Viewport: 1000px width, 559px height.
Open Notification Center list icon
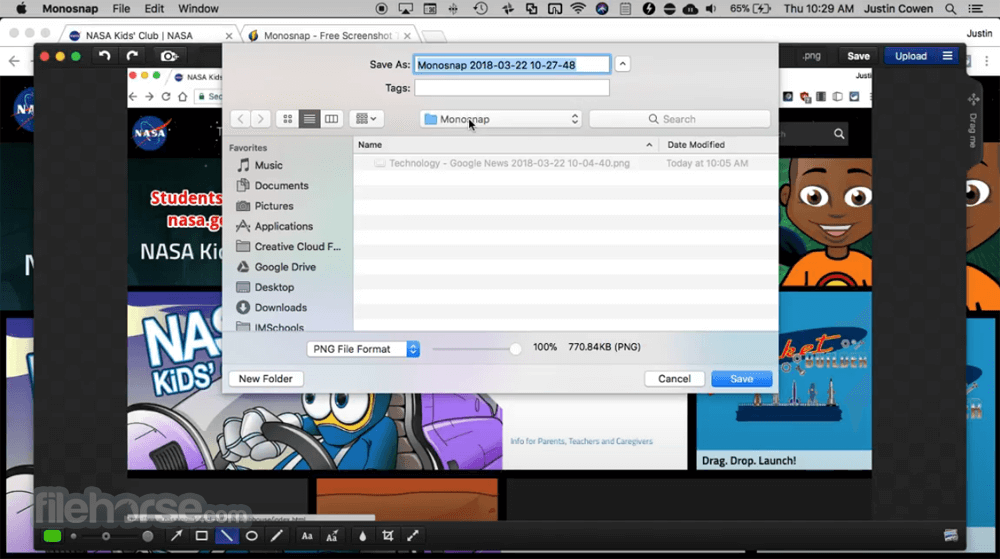(x=976, y=9)
